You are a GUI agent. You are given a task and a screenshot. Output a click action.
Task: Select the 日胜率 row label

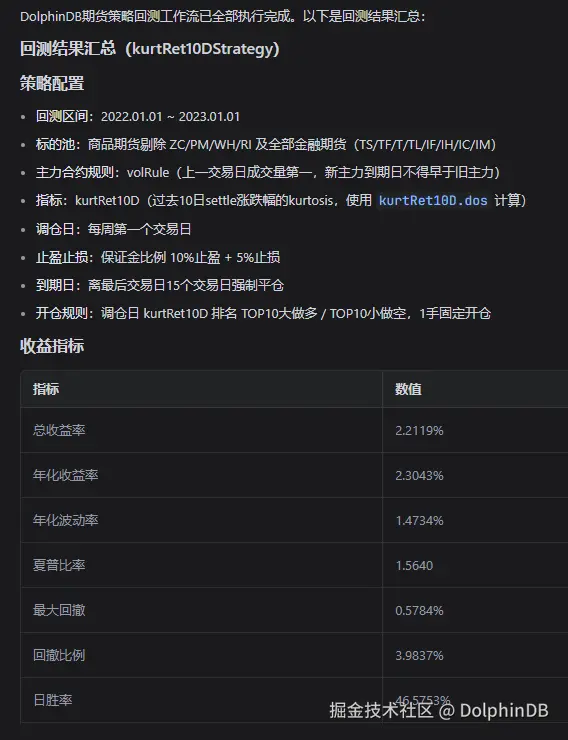(52, 700)
